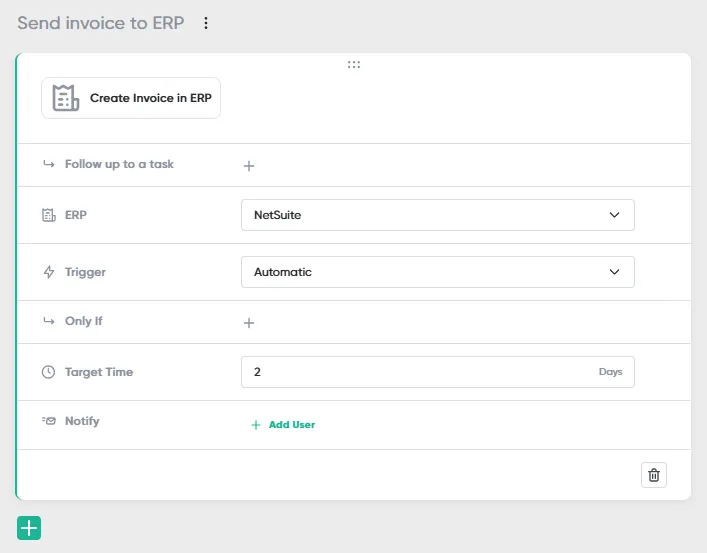Click the ERP row invoice icon
The height and width of the screenshot is (553, 707).
pos(49,215)
